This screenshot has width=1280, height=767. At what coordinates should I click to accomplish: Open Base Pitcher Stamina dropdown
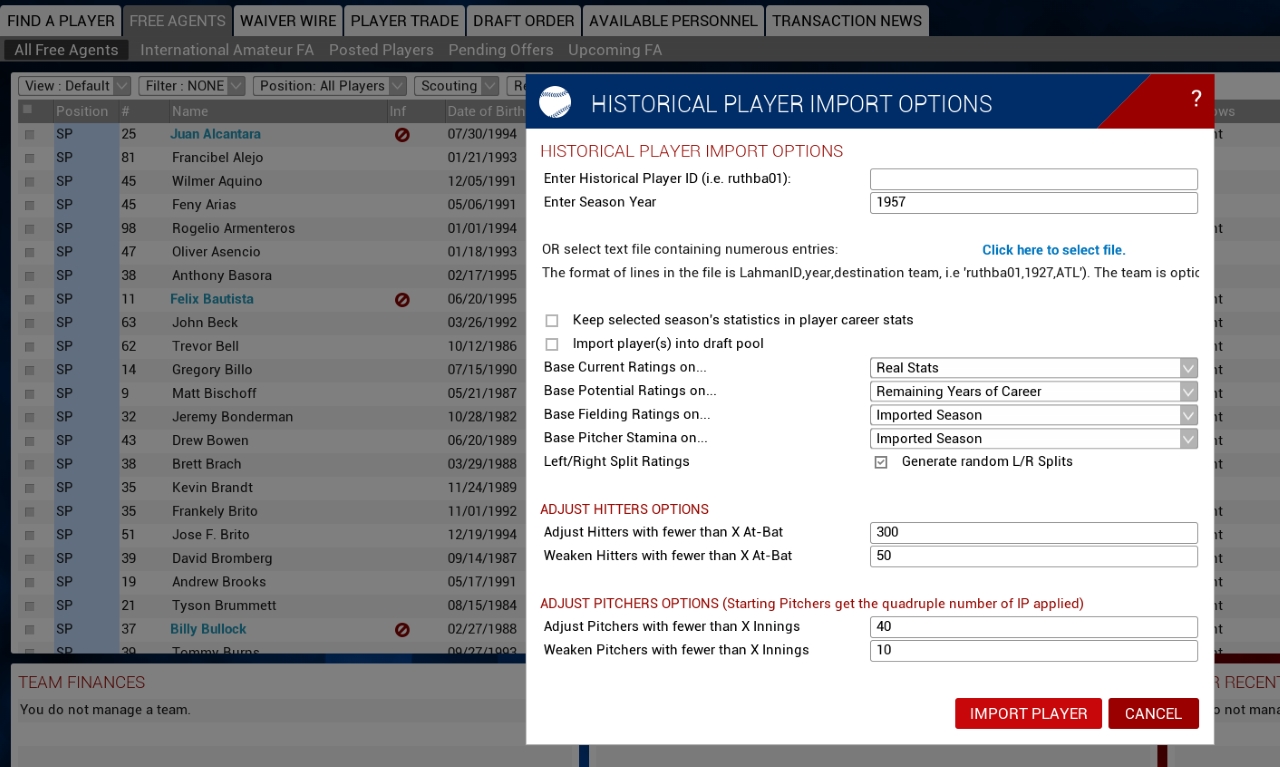[1033, 438]
